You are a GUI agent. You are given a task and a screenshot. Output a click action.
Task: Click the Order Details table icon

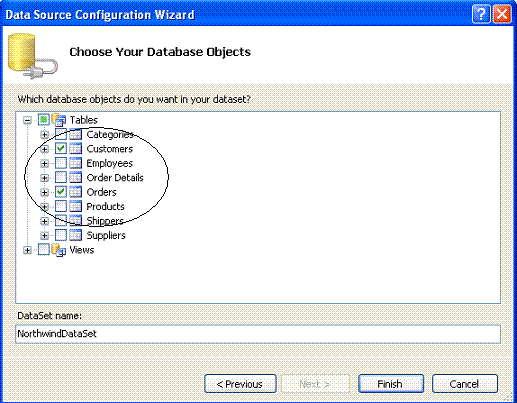tap(76, 177)
